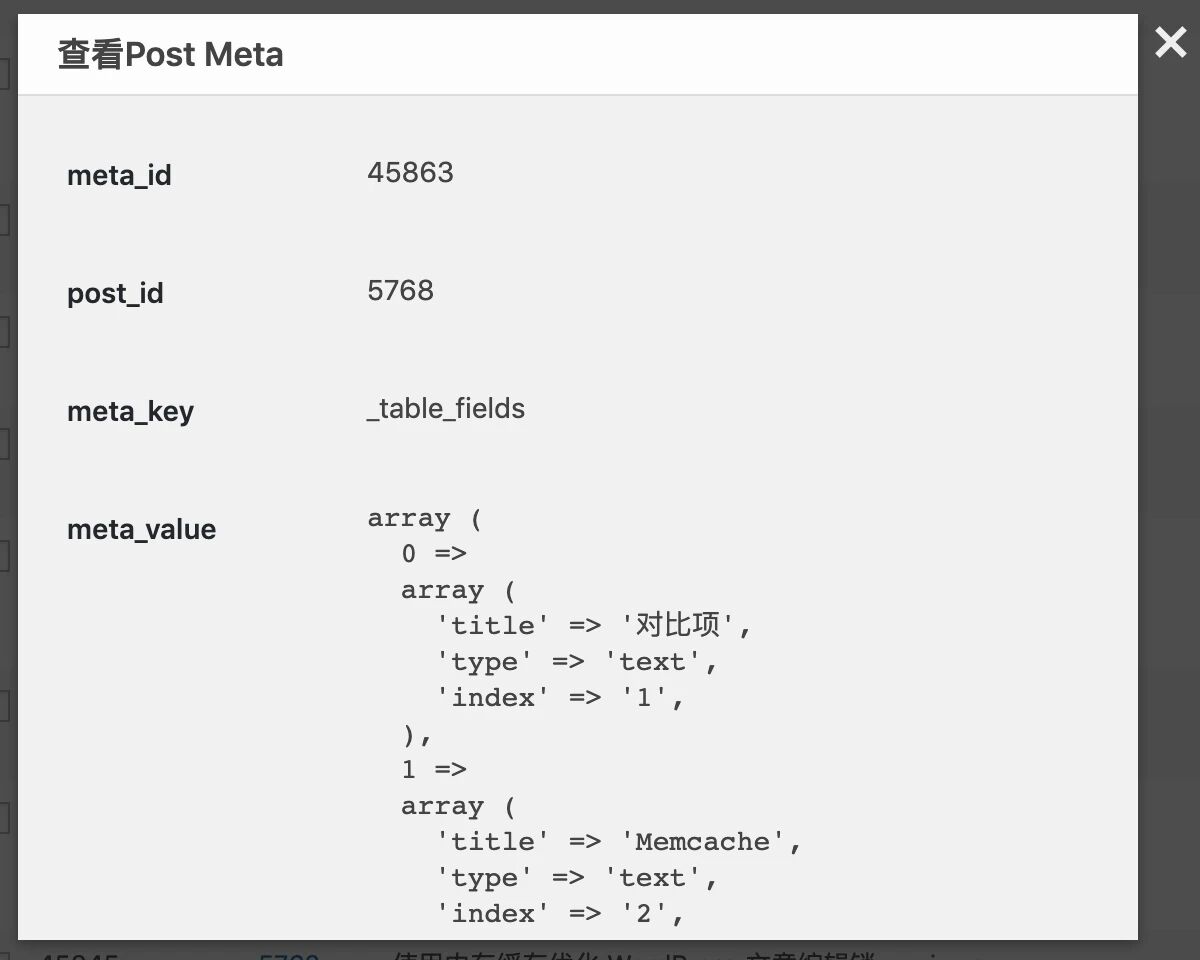Viewport: 1200px width, 960px height.
Task: Click the meta_value field label
Action: 141,529
